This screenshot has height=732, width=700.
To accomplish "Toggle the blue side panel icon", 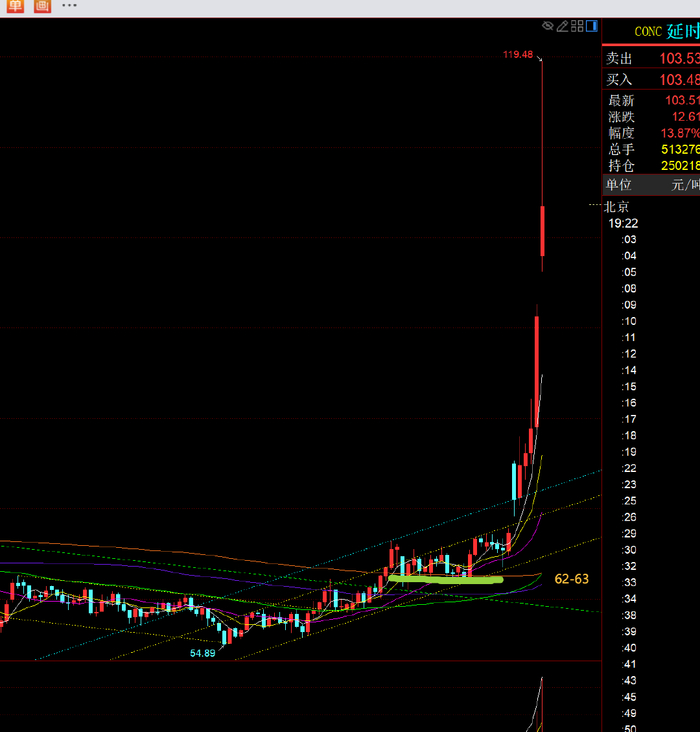I will click(592, 26).
